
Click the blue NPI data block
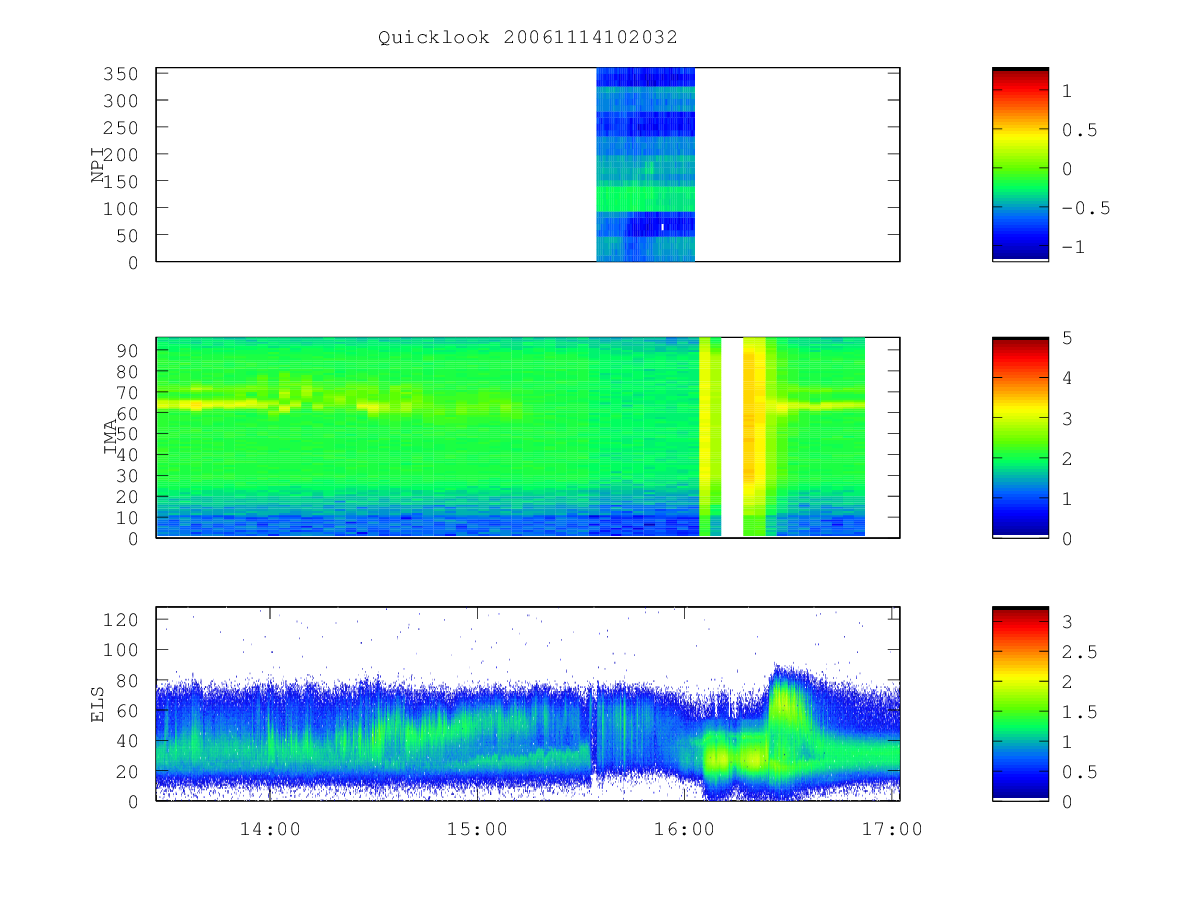pos(645,164)
